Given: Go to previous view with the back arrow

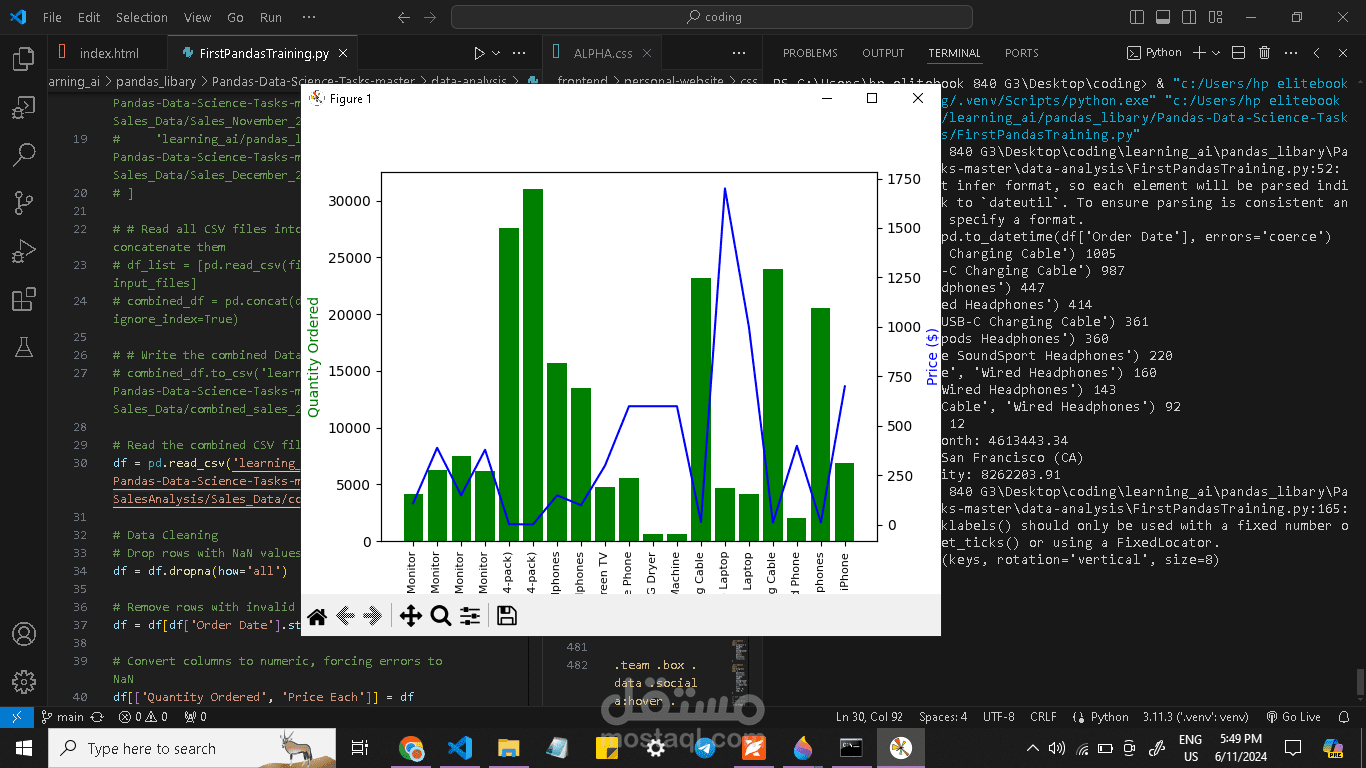Looking at the screenshot, I should tap(343, 617).
